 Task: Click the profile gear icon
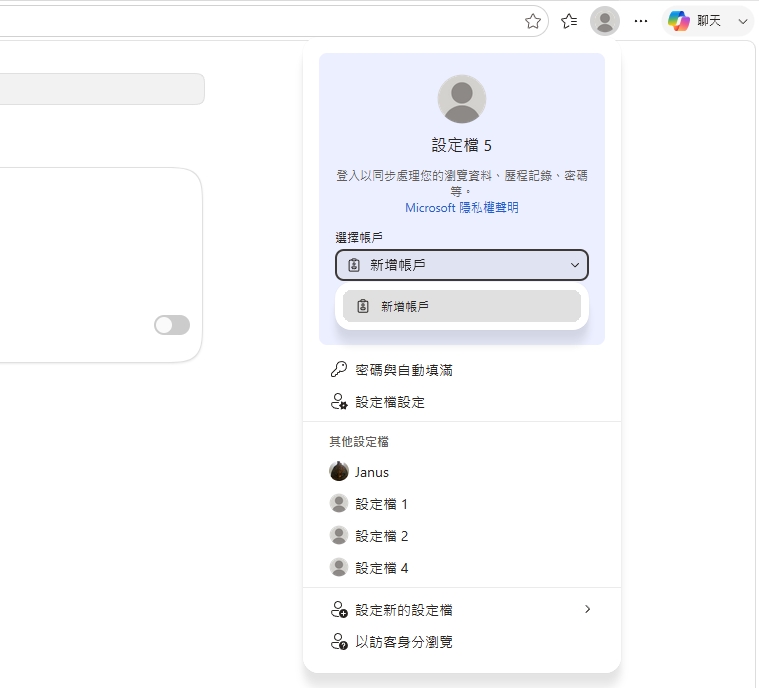[339, 401]
